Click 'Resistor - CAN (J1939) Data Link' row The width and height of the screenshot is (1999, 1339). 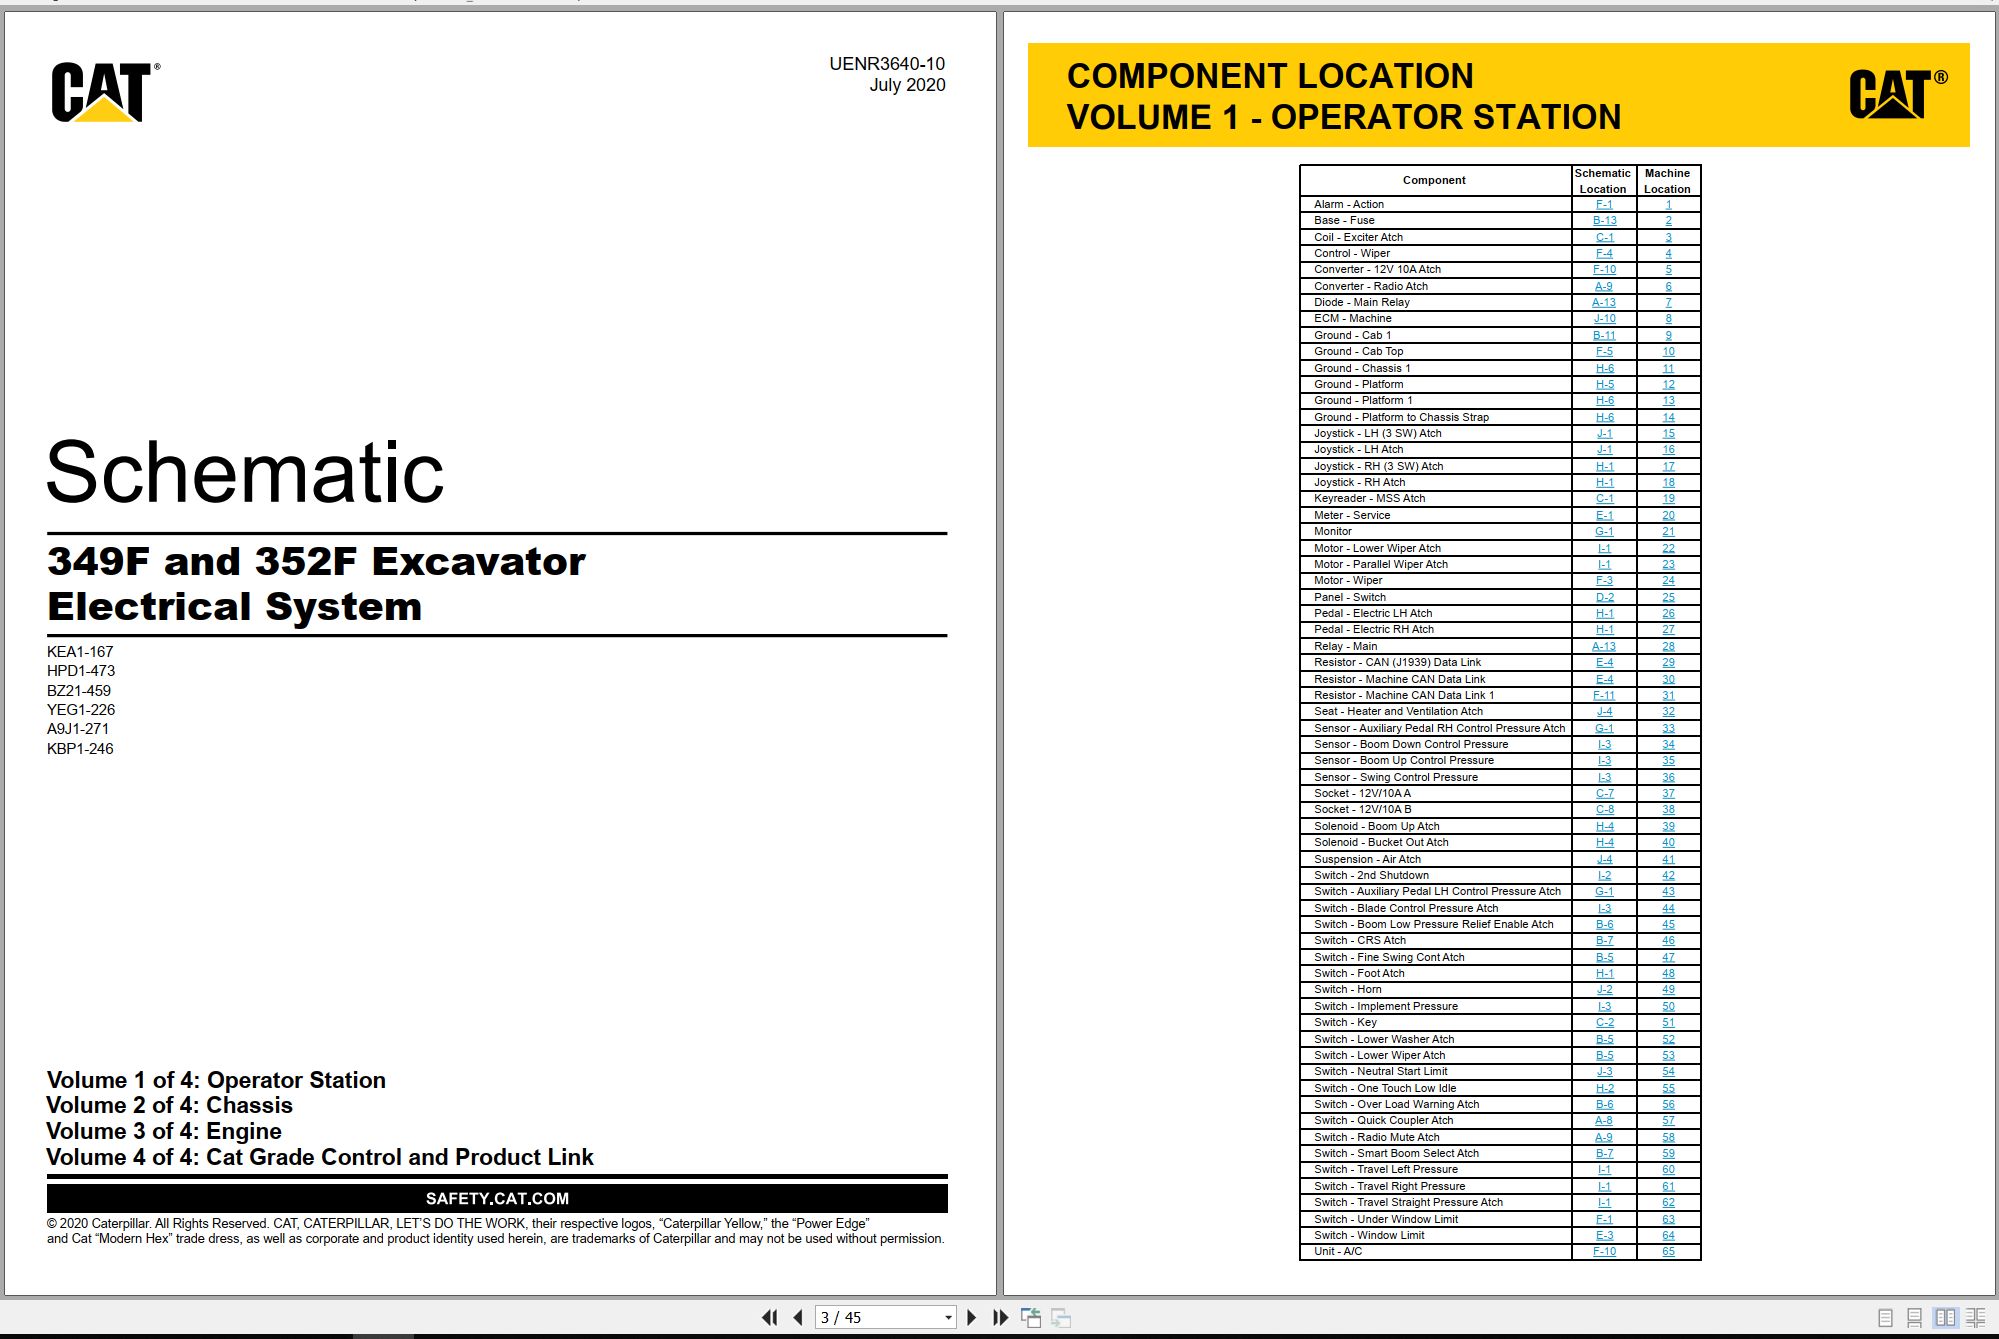pos(1500,662)
